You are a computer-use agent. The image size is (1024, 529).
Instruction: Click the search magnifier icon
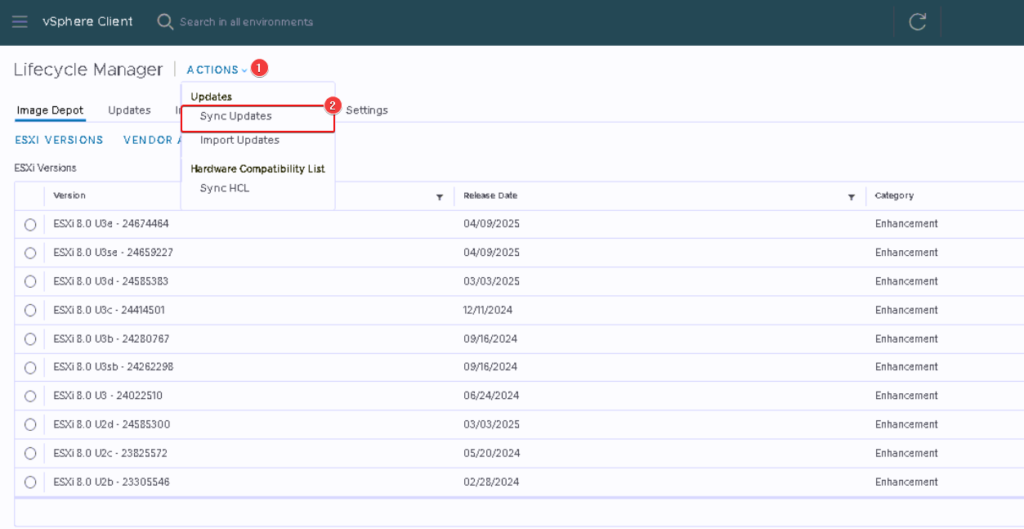pos(165,22)
